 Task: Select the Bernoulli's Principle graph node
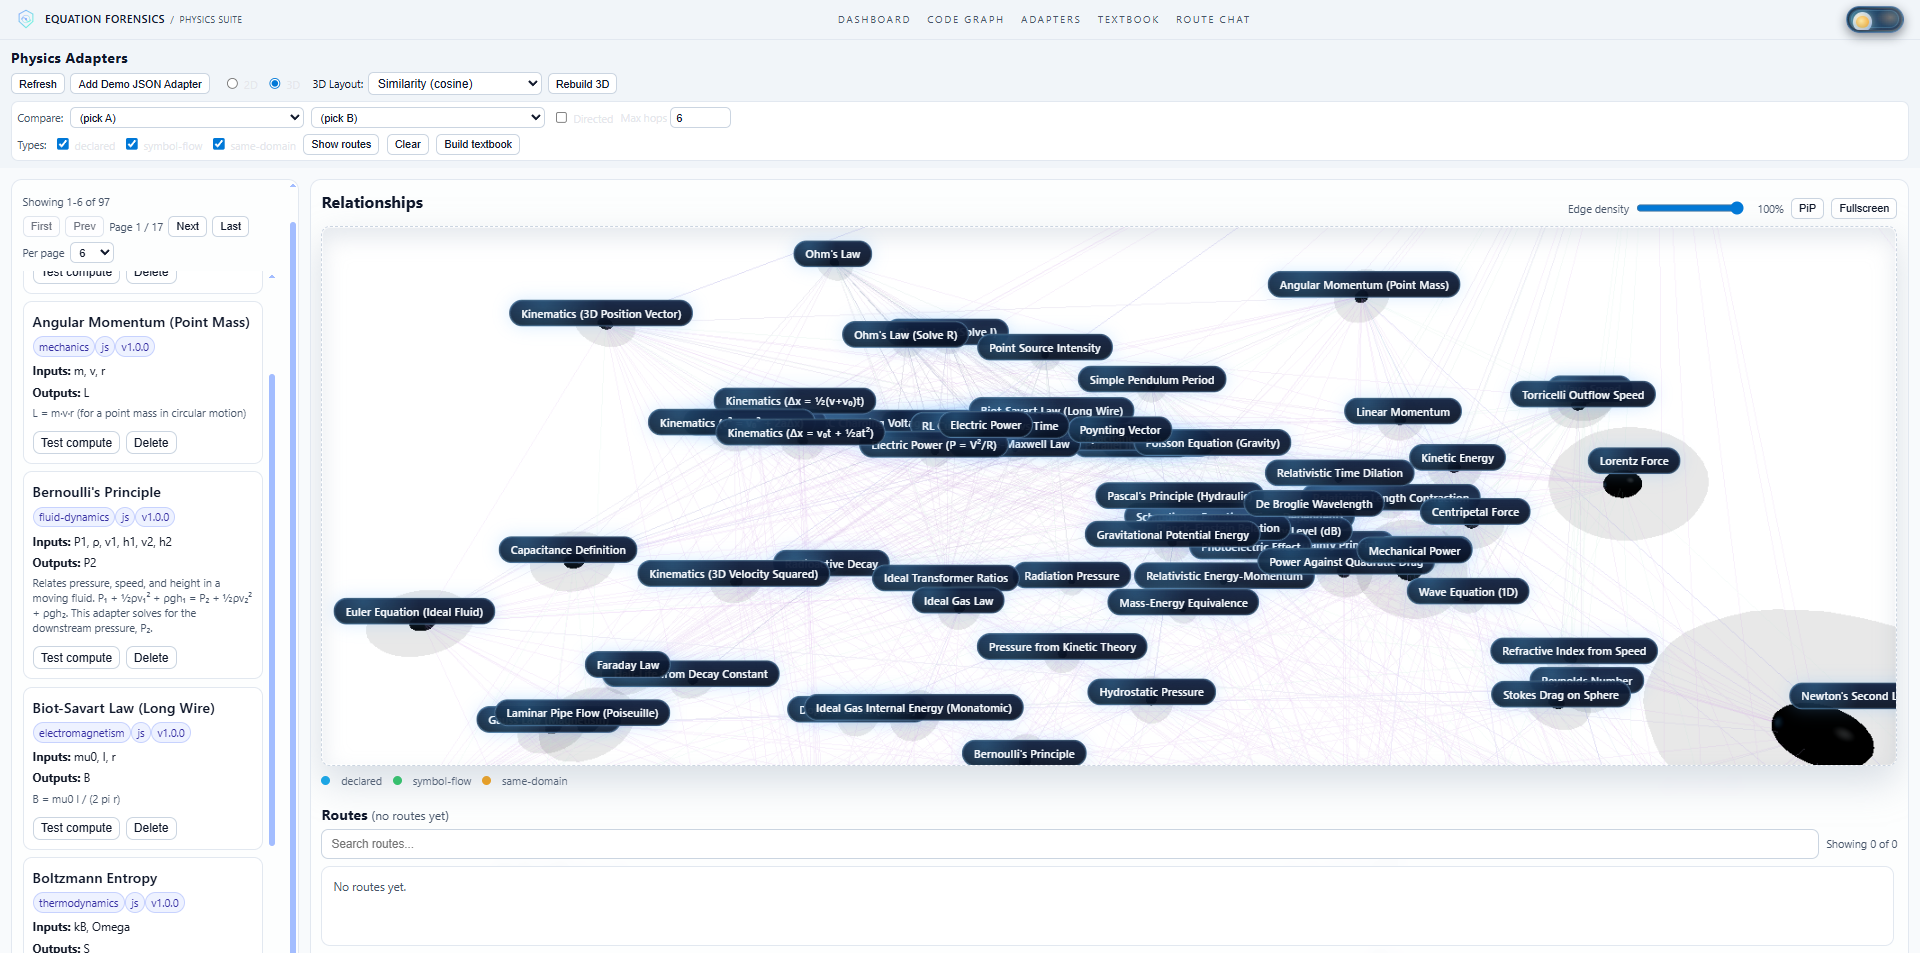click(x=1024, y=754)
